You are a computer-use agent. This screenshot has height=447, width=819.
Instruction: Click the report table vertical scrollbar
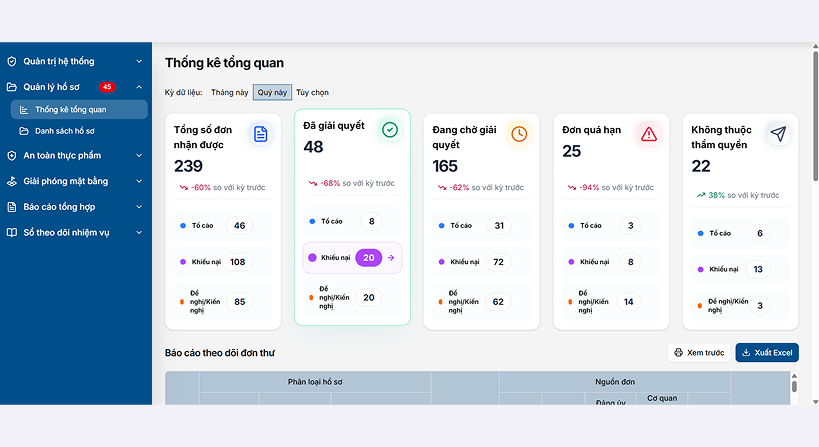[x=794, y=388]
